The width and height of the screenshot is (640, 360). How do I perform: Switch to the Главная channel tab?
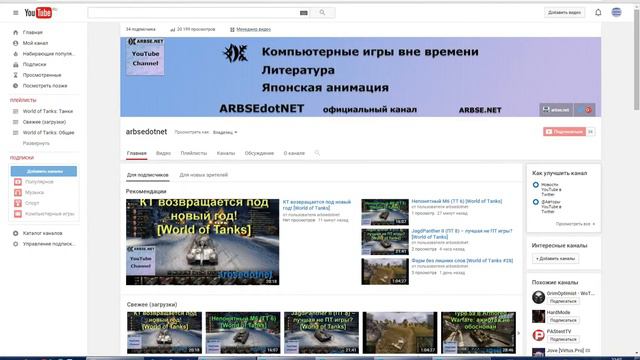136,153
